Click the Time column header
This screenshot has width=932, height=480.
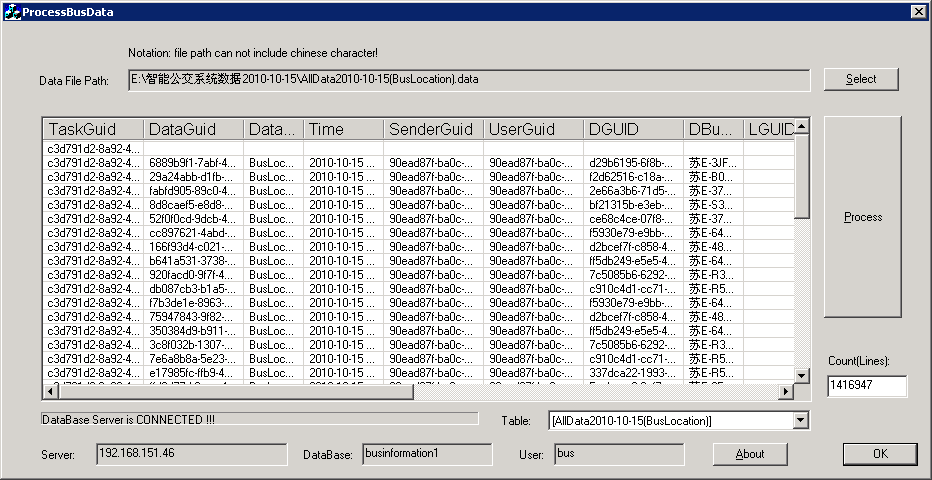coord(343,130)
